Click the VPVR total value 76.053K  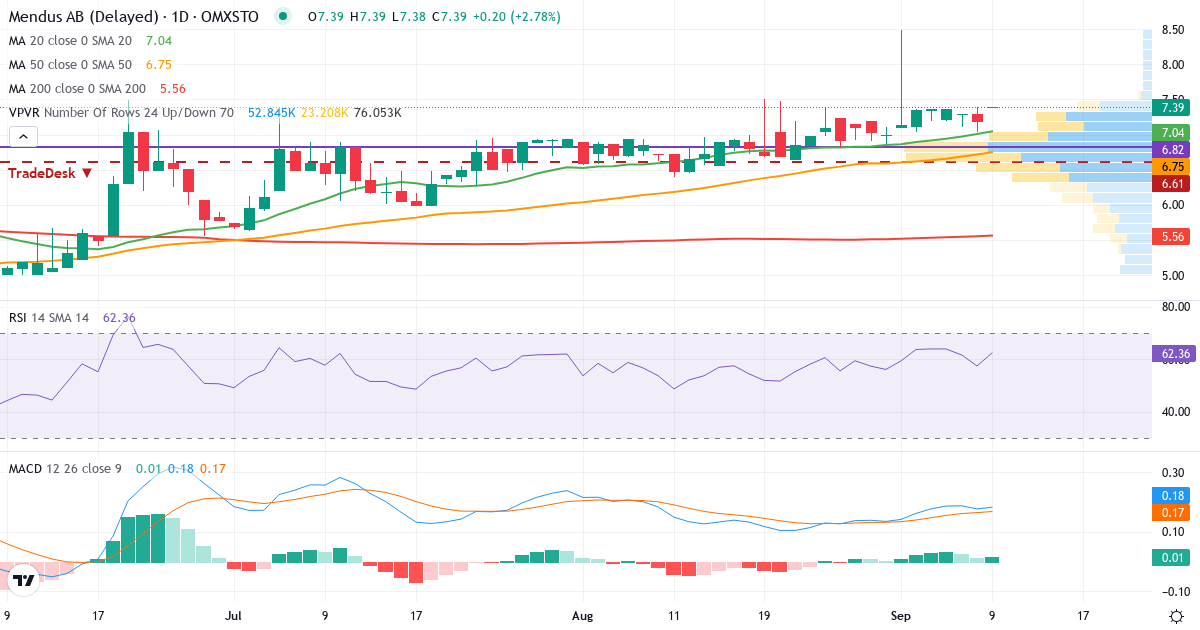pyautogui.click(x=377, y=113)
